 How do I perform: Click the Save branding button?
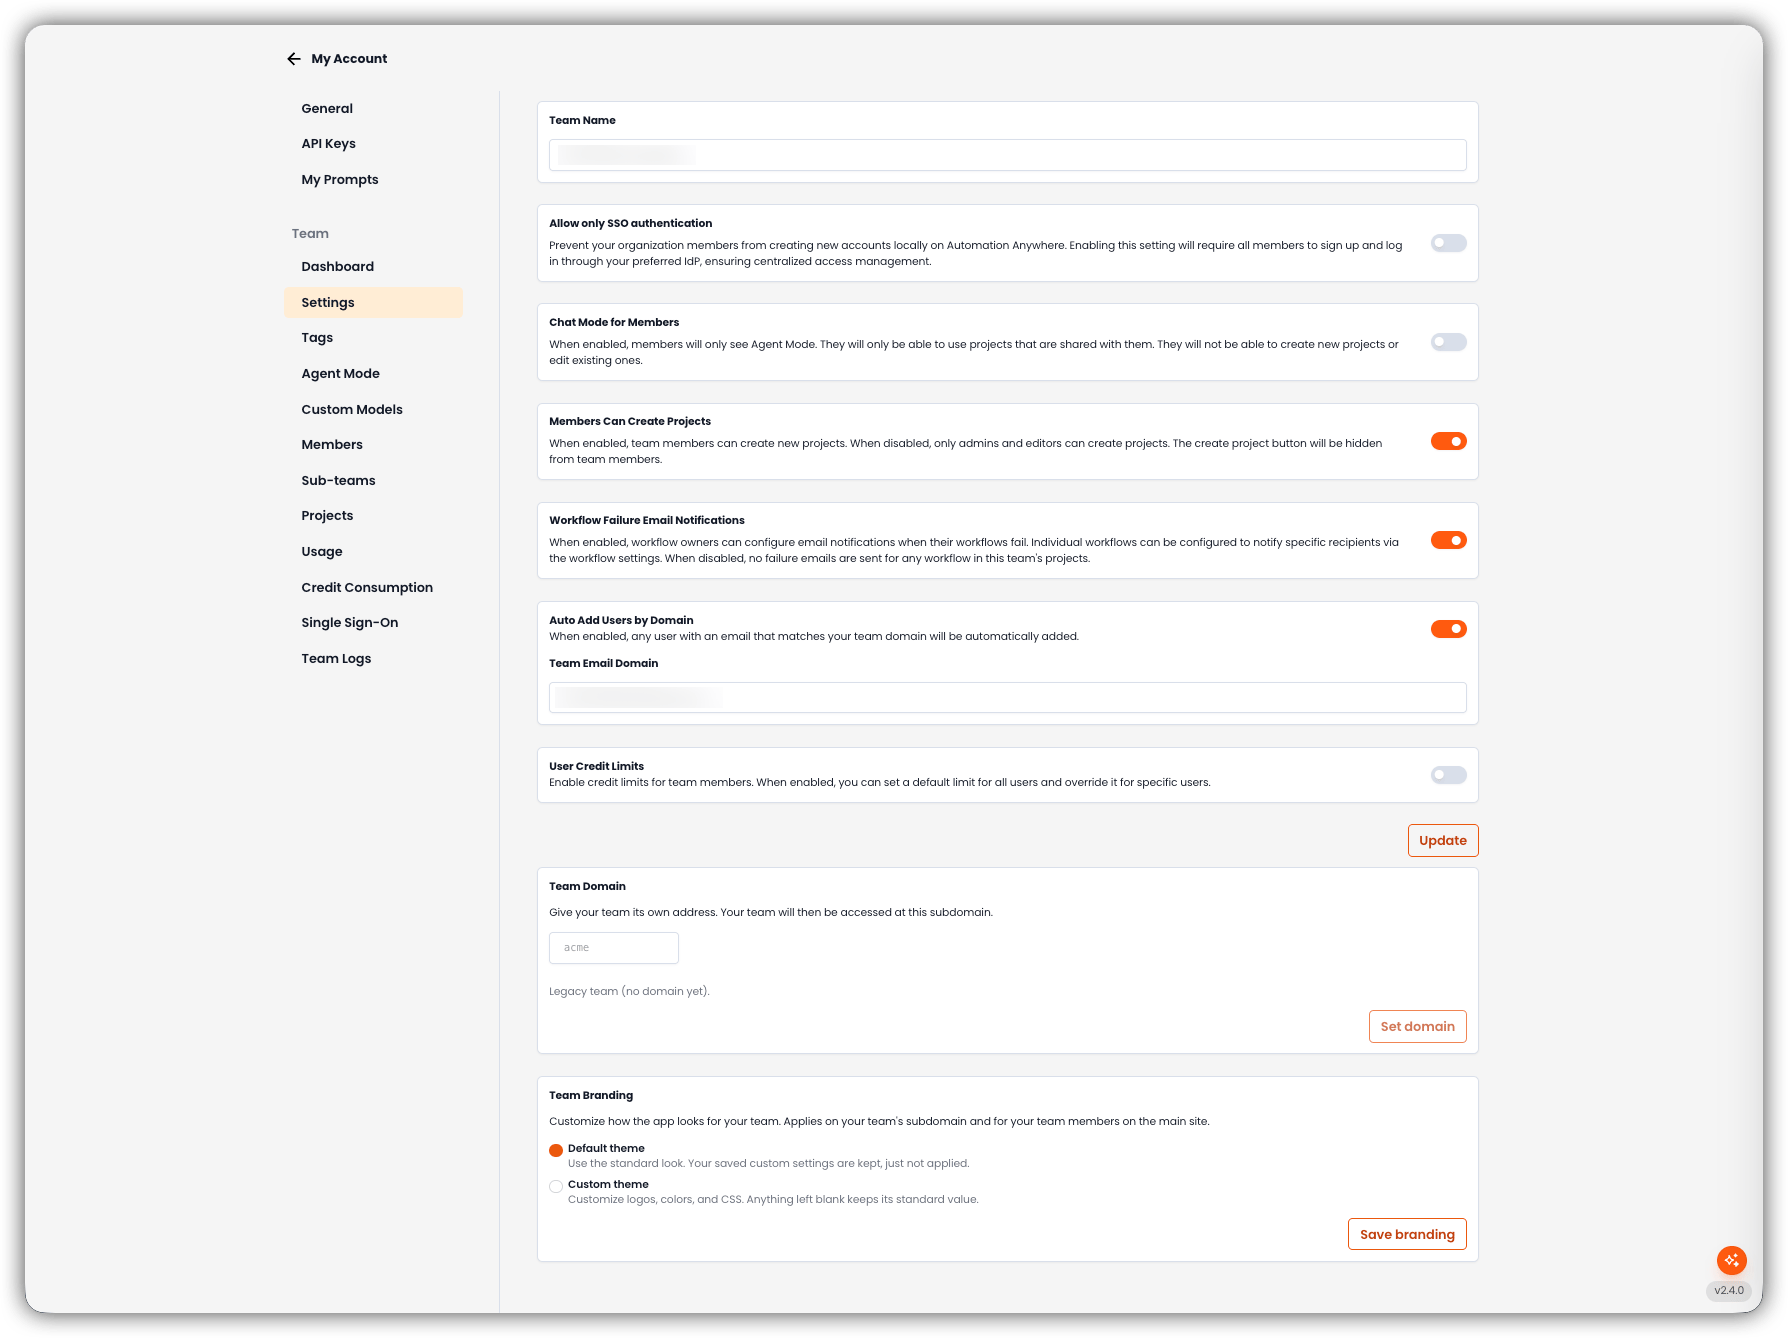[1407, 1235]
